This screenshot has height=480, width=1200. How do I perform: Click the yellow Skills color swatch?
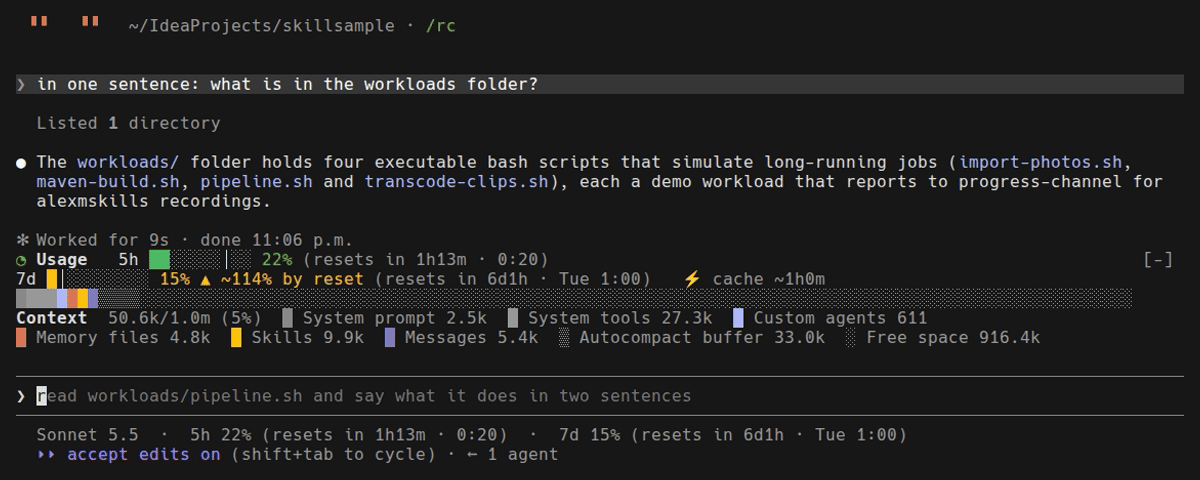point(236,338)
